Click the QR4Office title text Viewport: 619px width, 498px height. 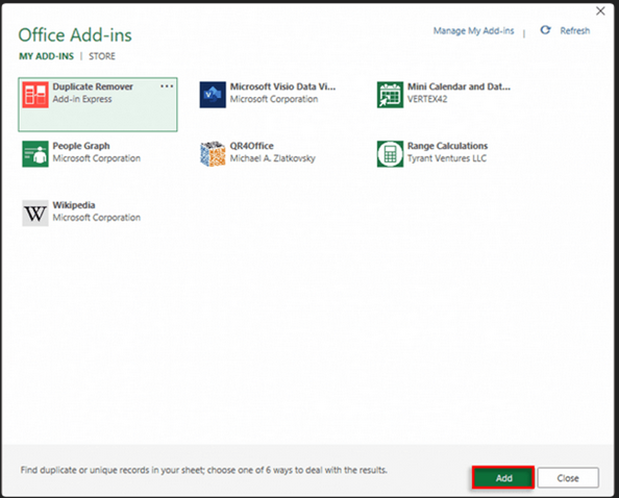[251, 146]
